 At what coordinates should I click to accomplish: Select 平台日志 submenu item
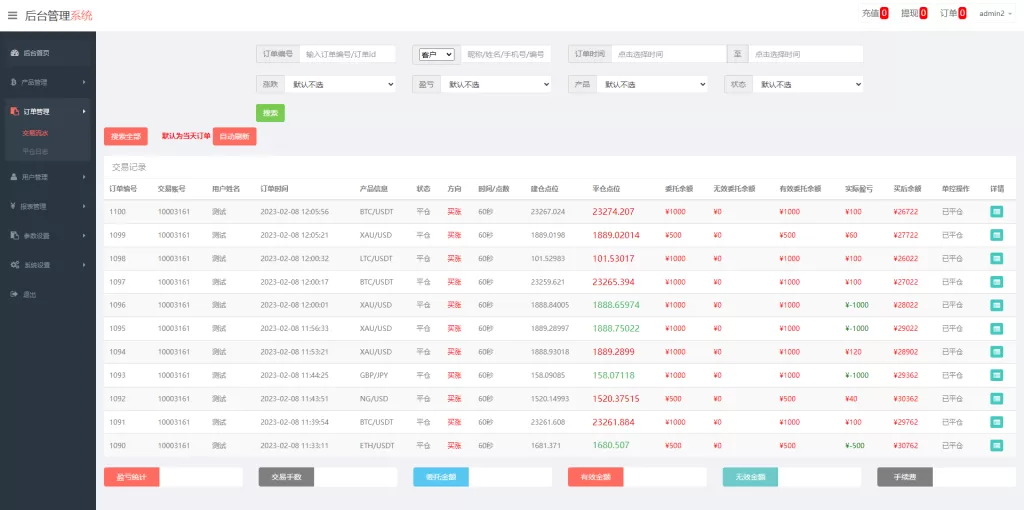click(35, 151)
